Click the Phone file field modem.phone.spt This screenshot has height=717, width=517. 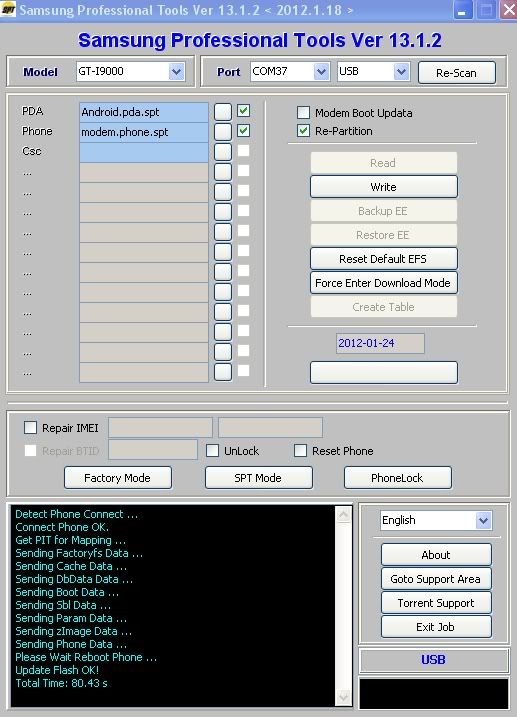click(144, 132)
